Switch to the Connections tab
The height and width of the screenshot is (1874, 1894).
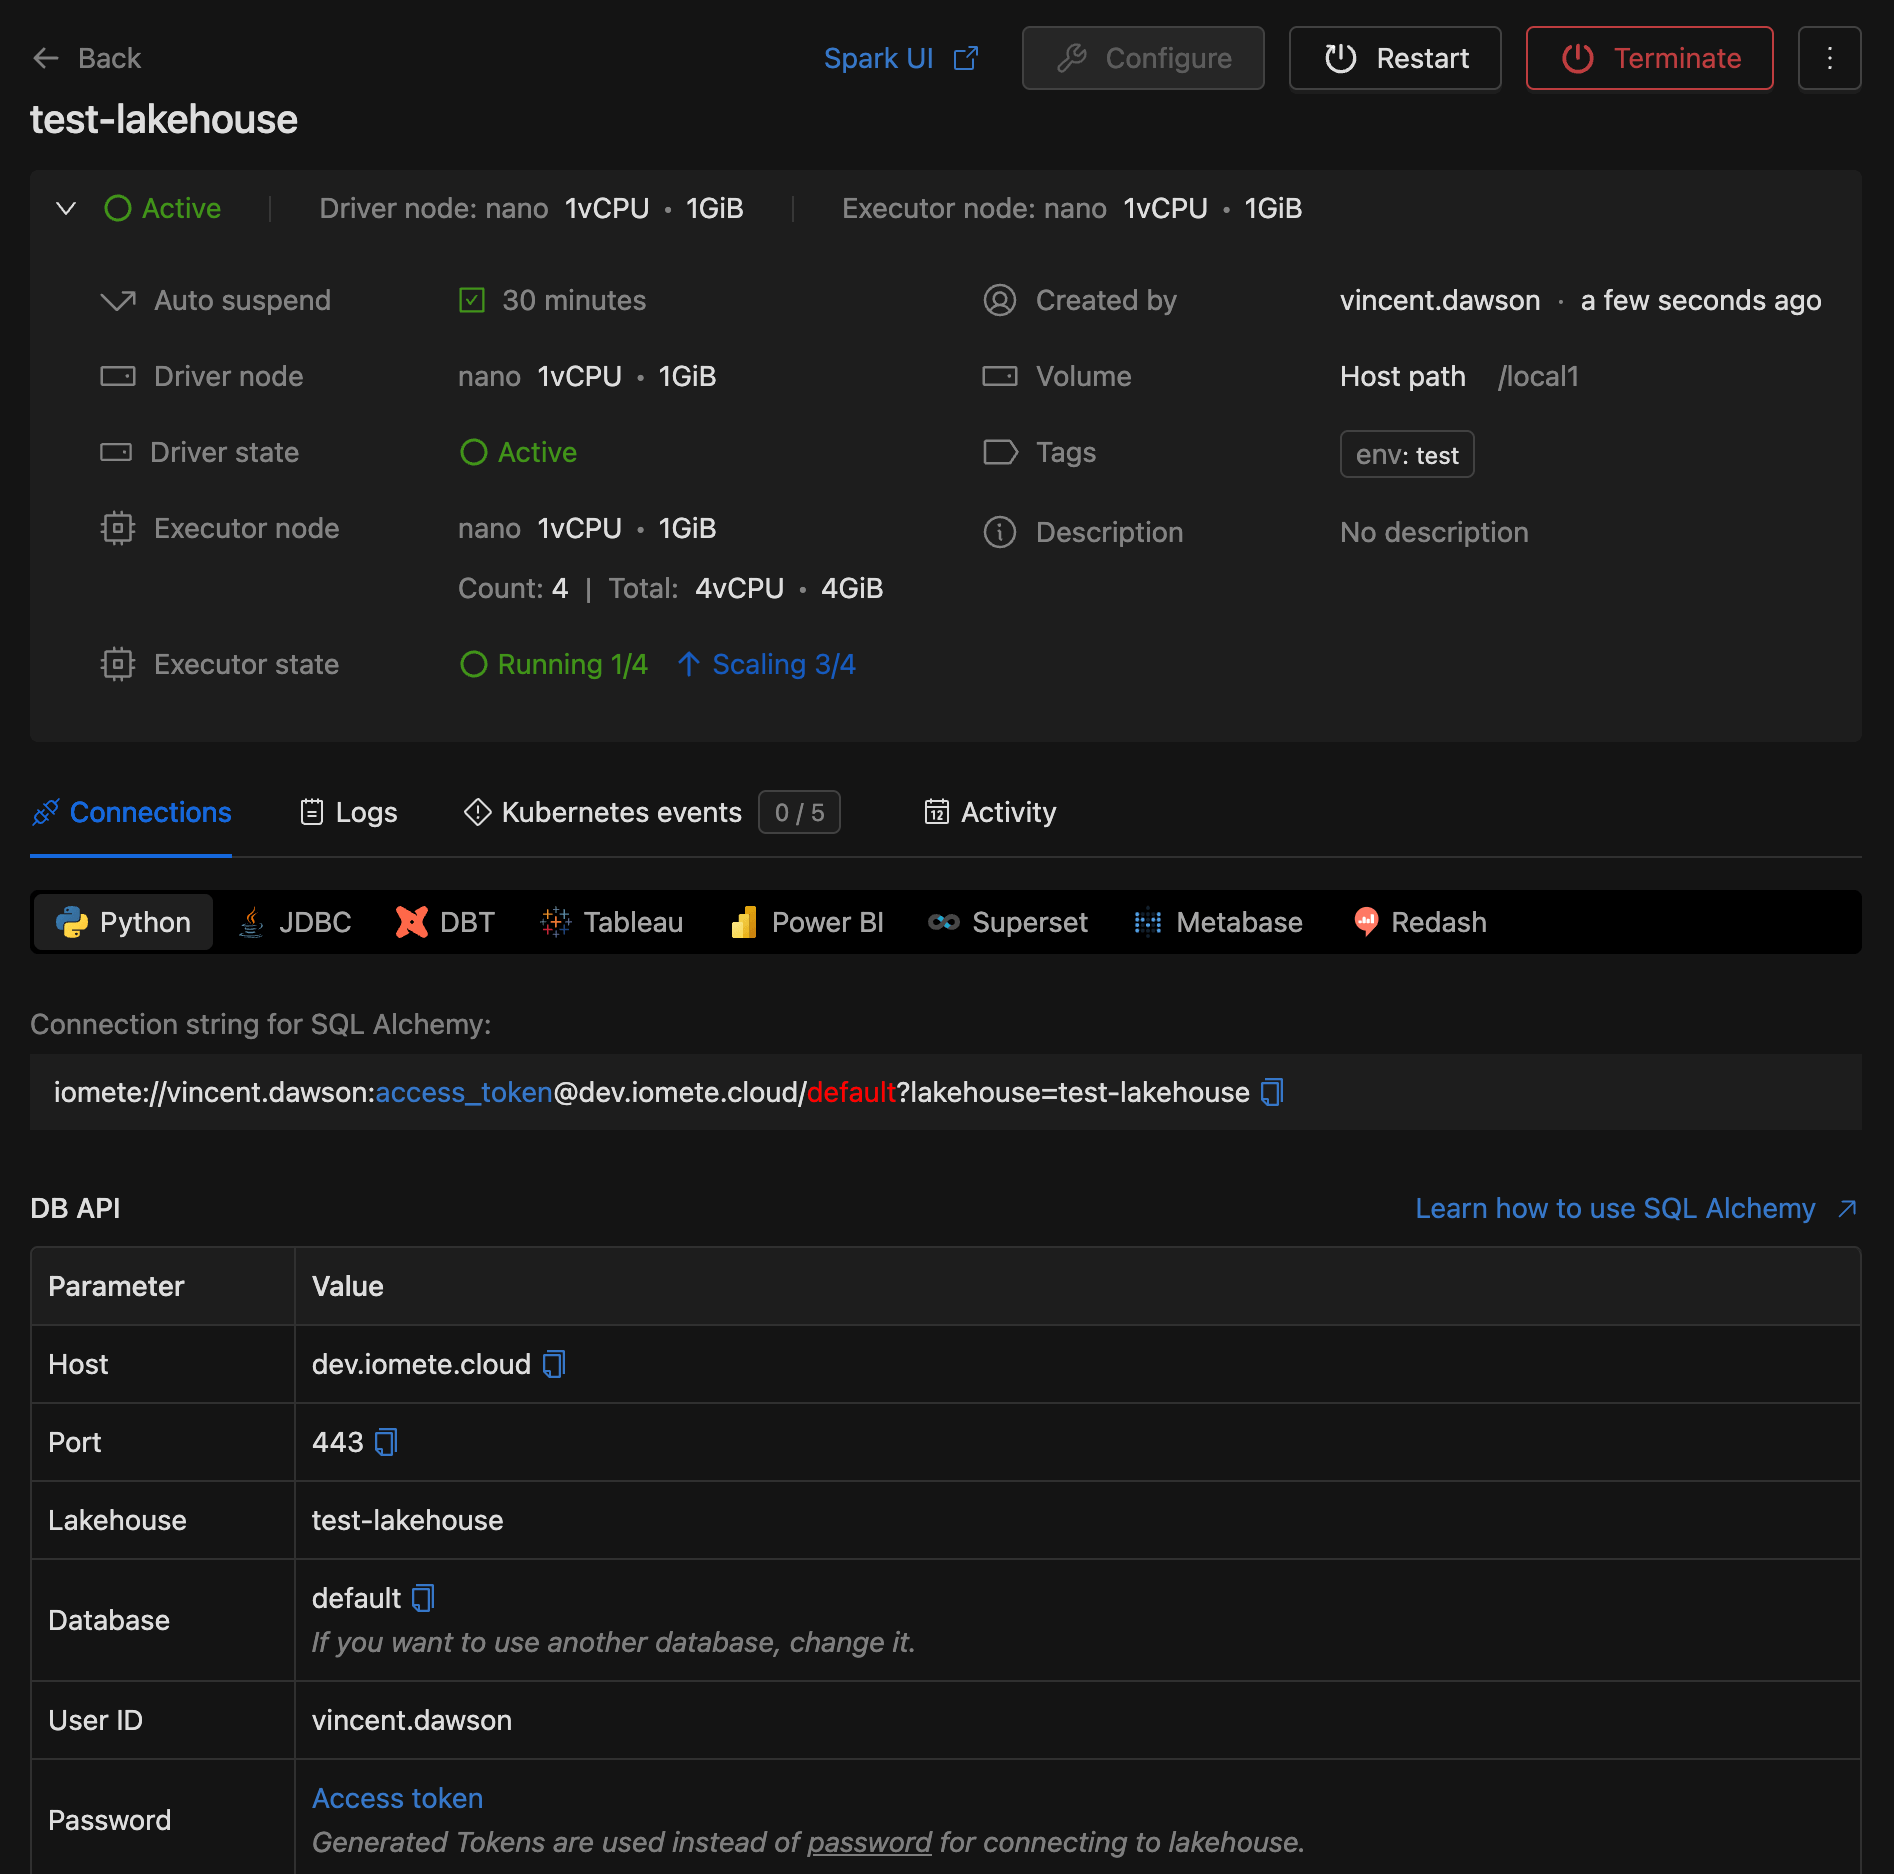click(x=131, y=812)
